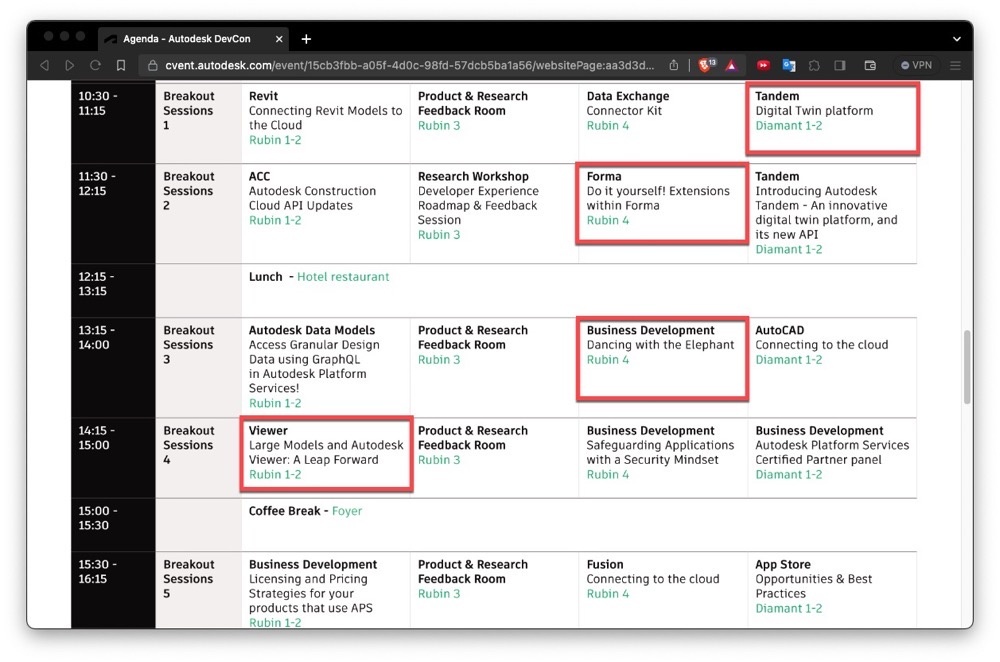Open the Extensions puzzle piece icon

click(x=814, y=65)
